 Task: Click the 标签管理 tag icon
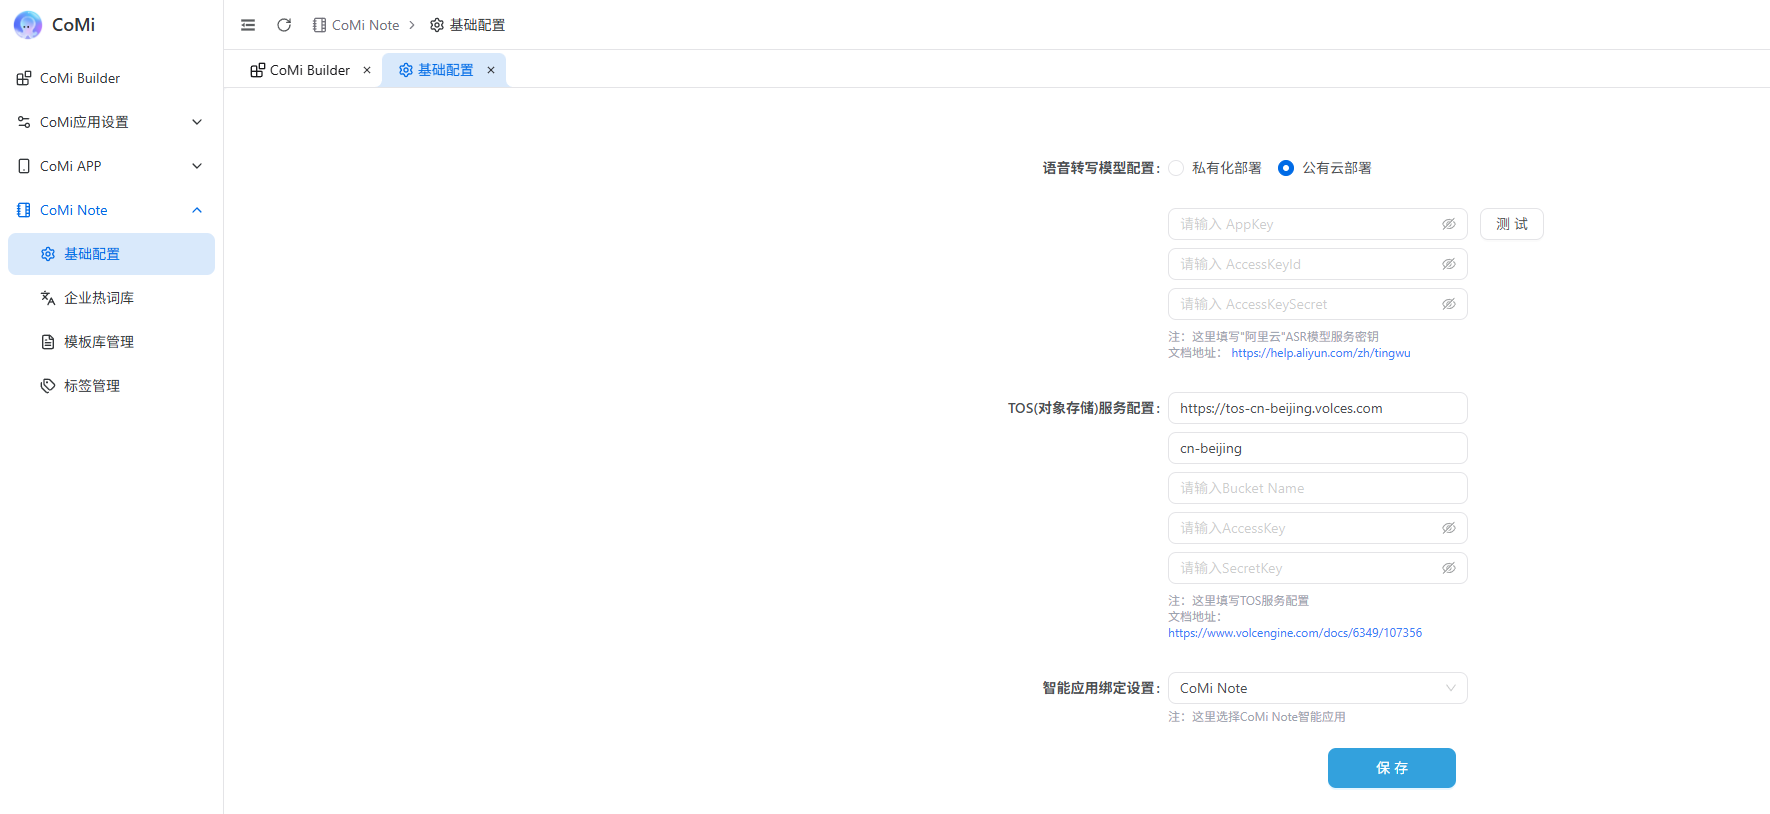pyautogui.click(x=48, y=386)
